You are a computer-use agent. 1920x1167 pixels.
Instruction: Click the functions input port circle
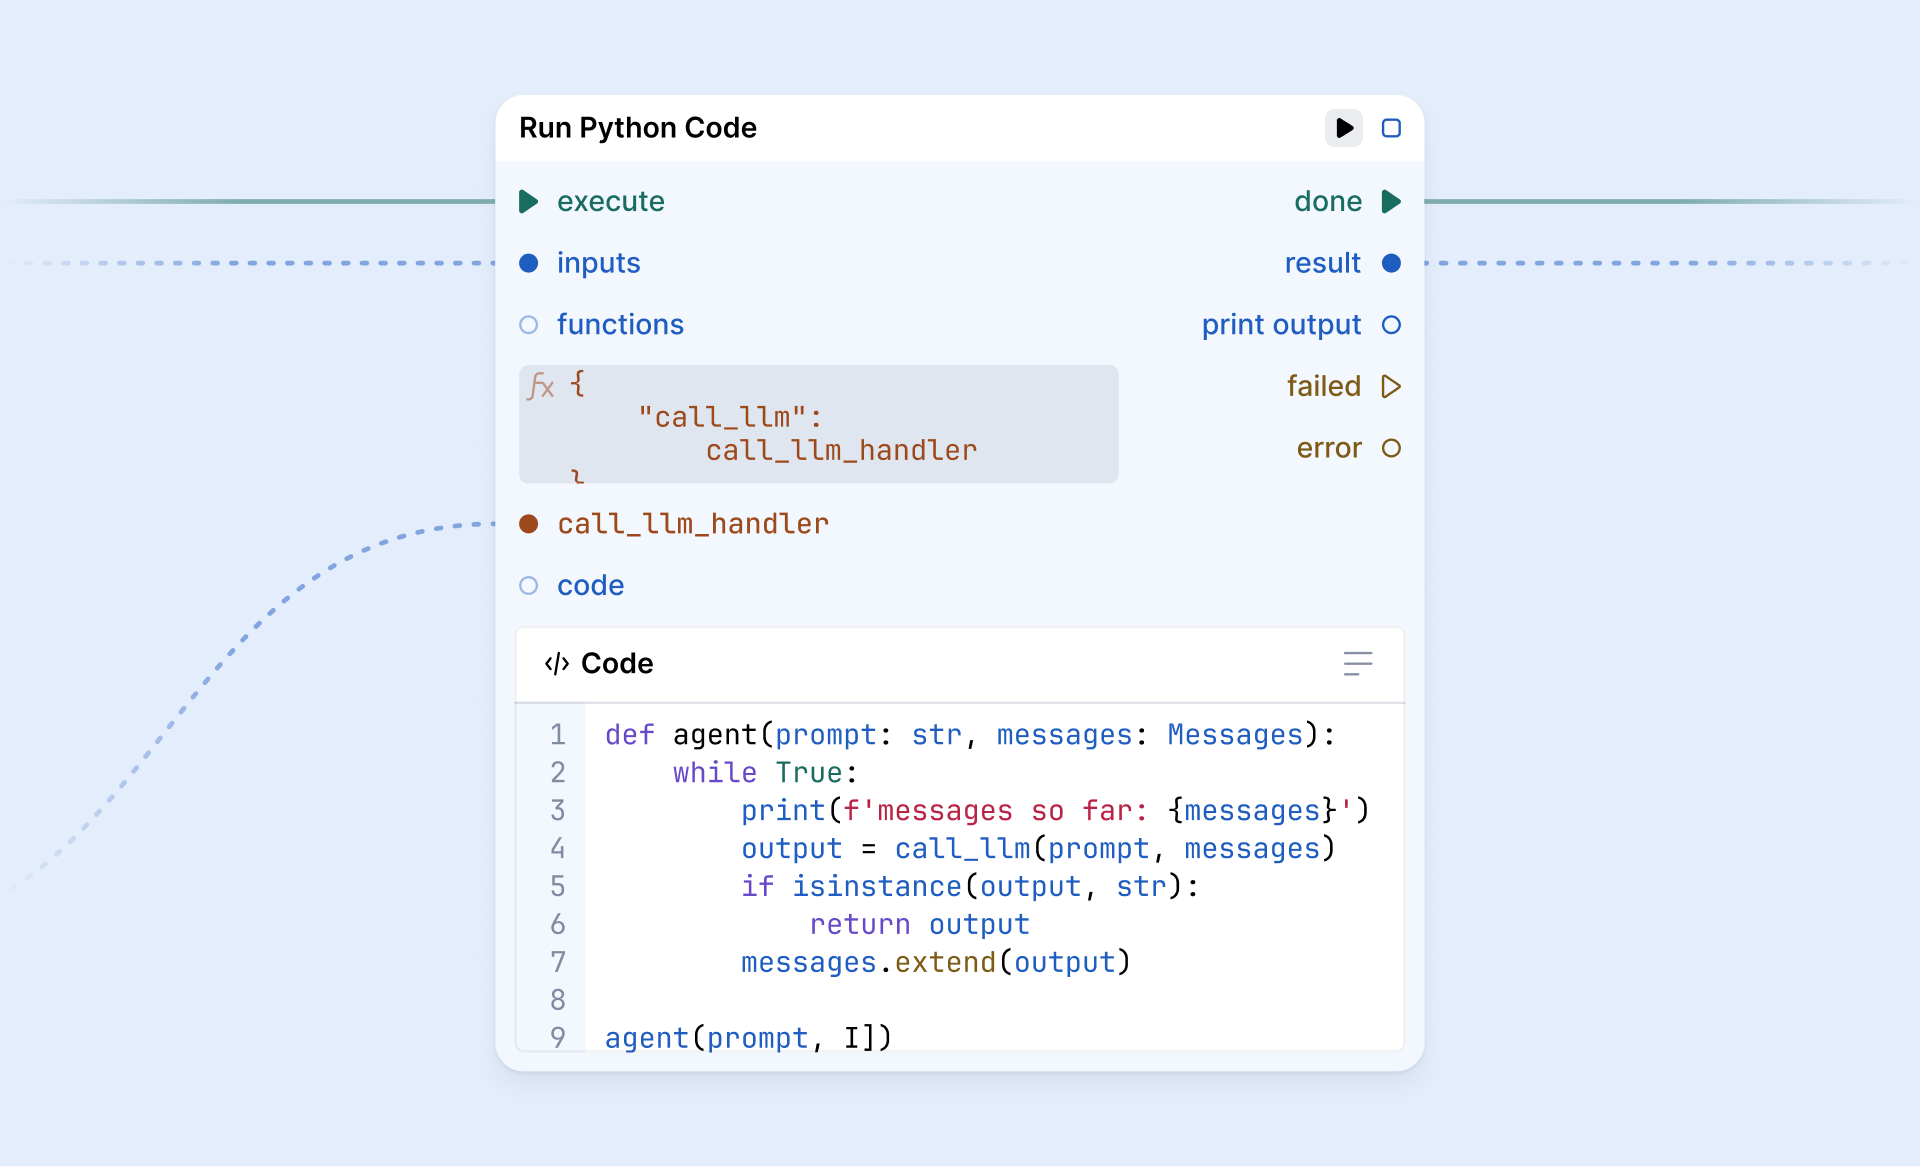[x=529, y=325]
